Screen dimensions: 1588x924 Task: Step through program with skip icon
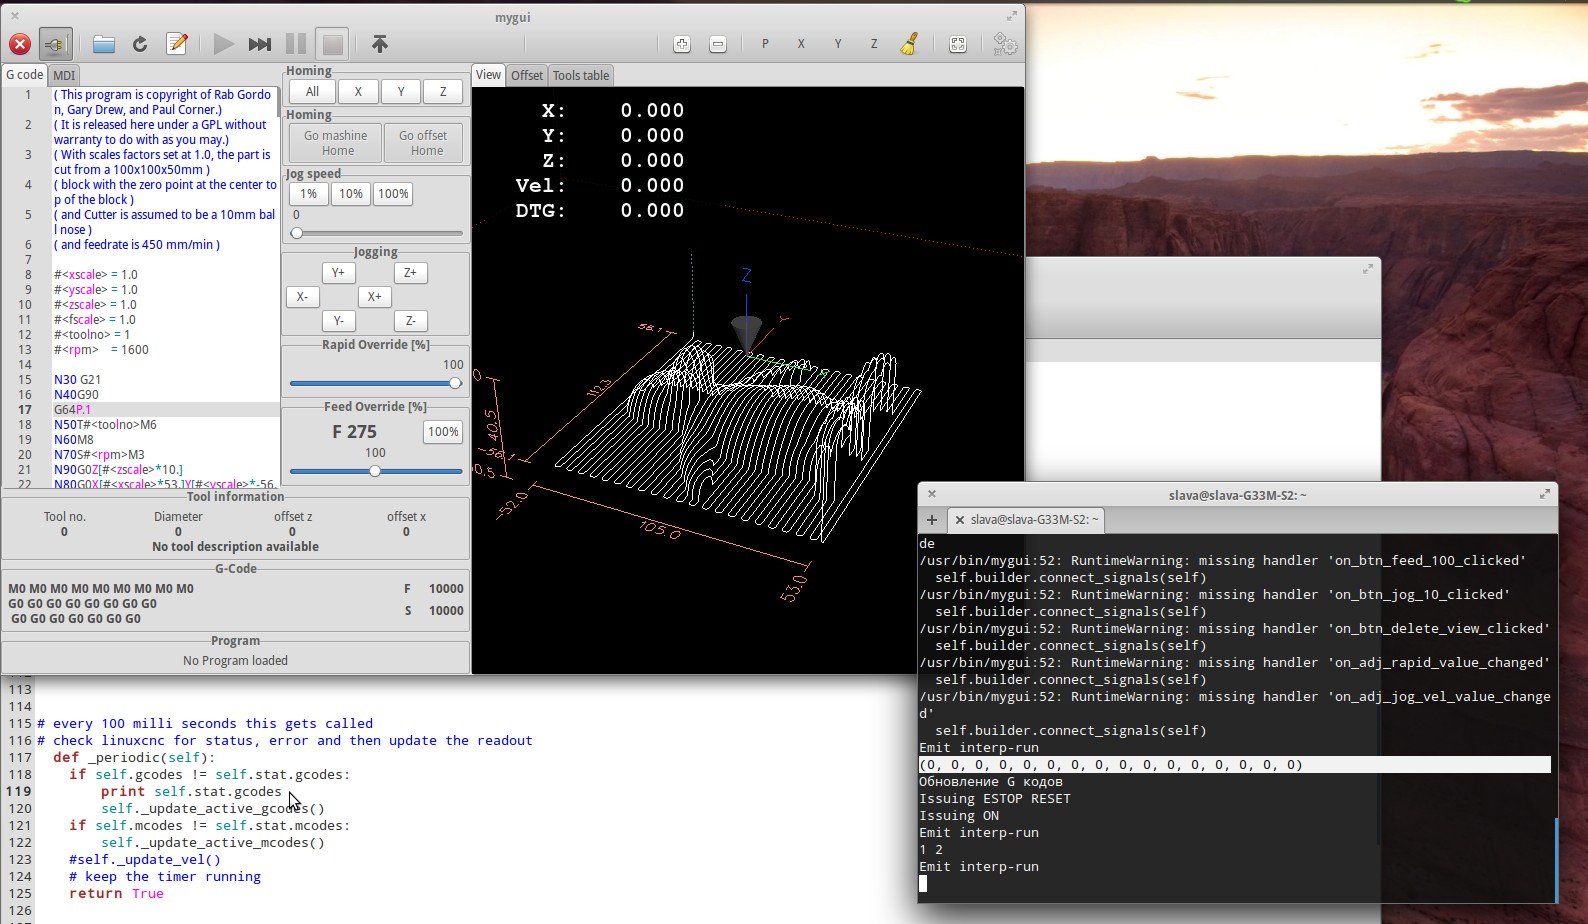(260, 44)
